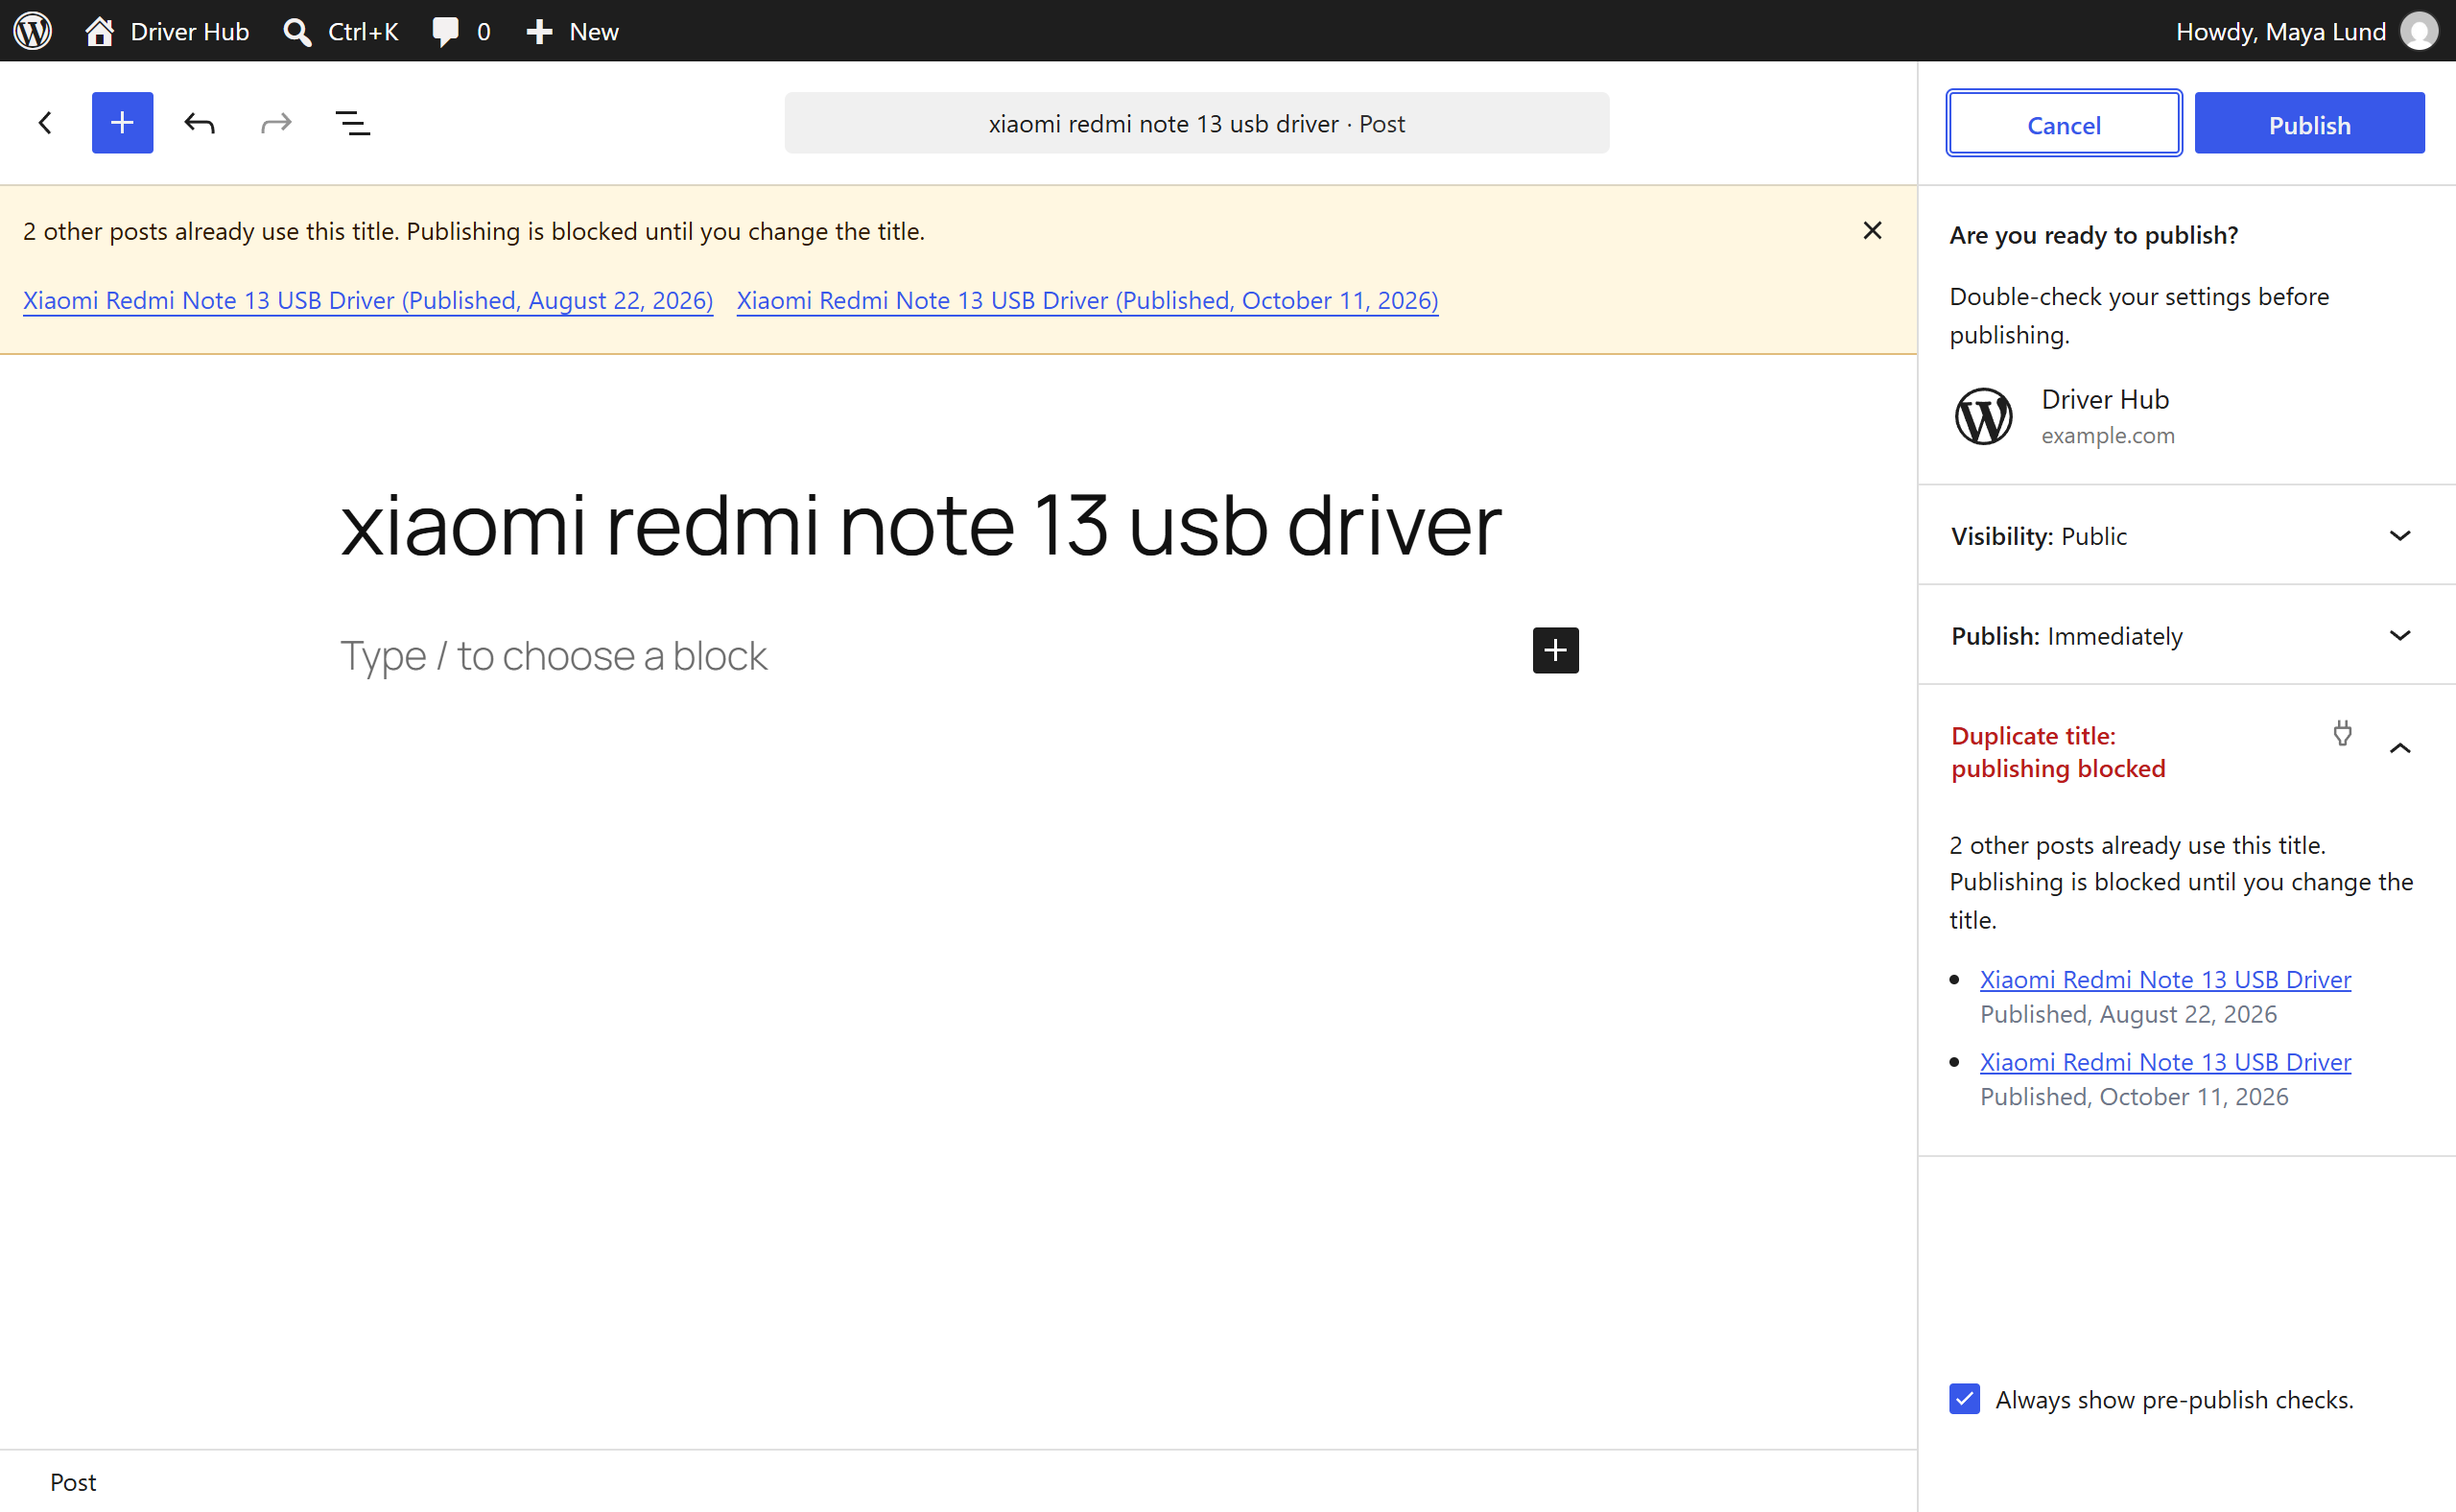Click the redo arrow icon

point(276,123)
